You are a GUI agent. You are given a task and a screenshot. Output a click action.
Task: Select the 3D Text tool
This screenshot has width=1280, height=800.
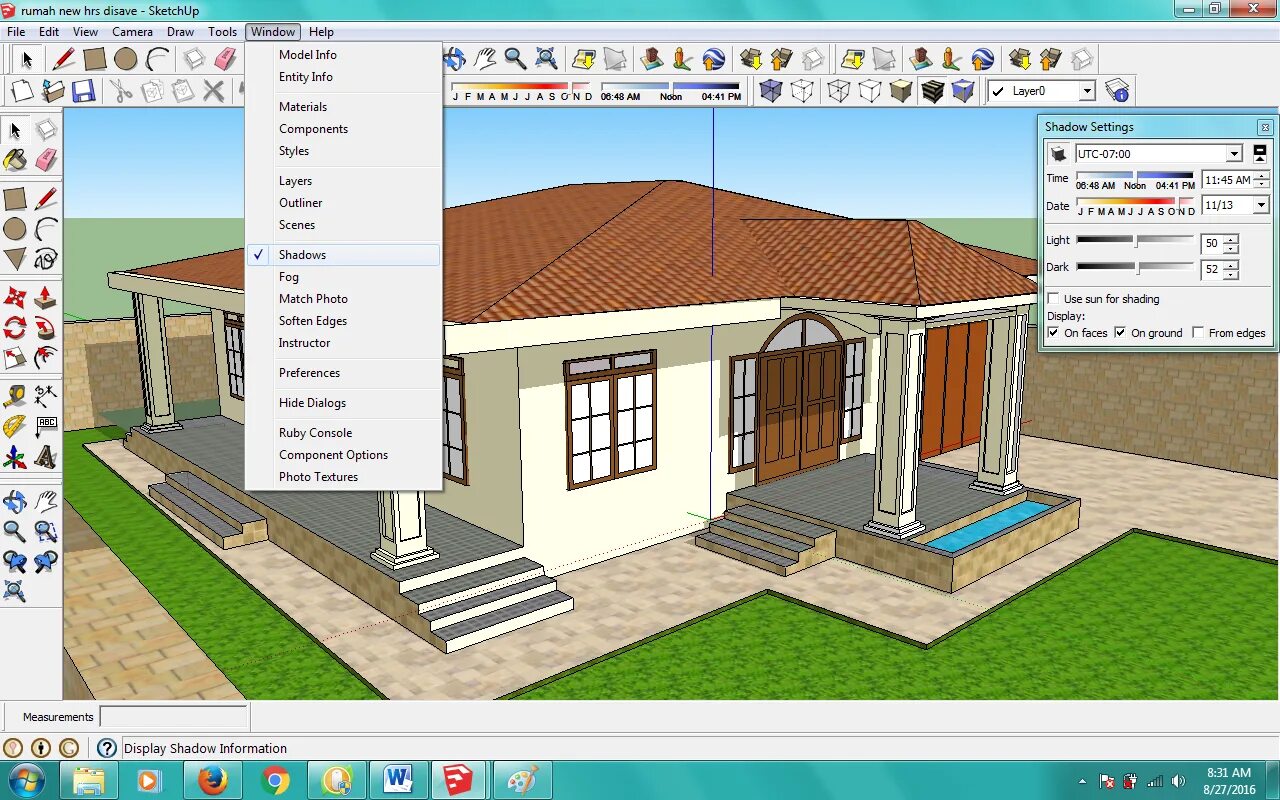coord(46,457)
